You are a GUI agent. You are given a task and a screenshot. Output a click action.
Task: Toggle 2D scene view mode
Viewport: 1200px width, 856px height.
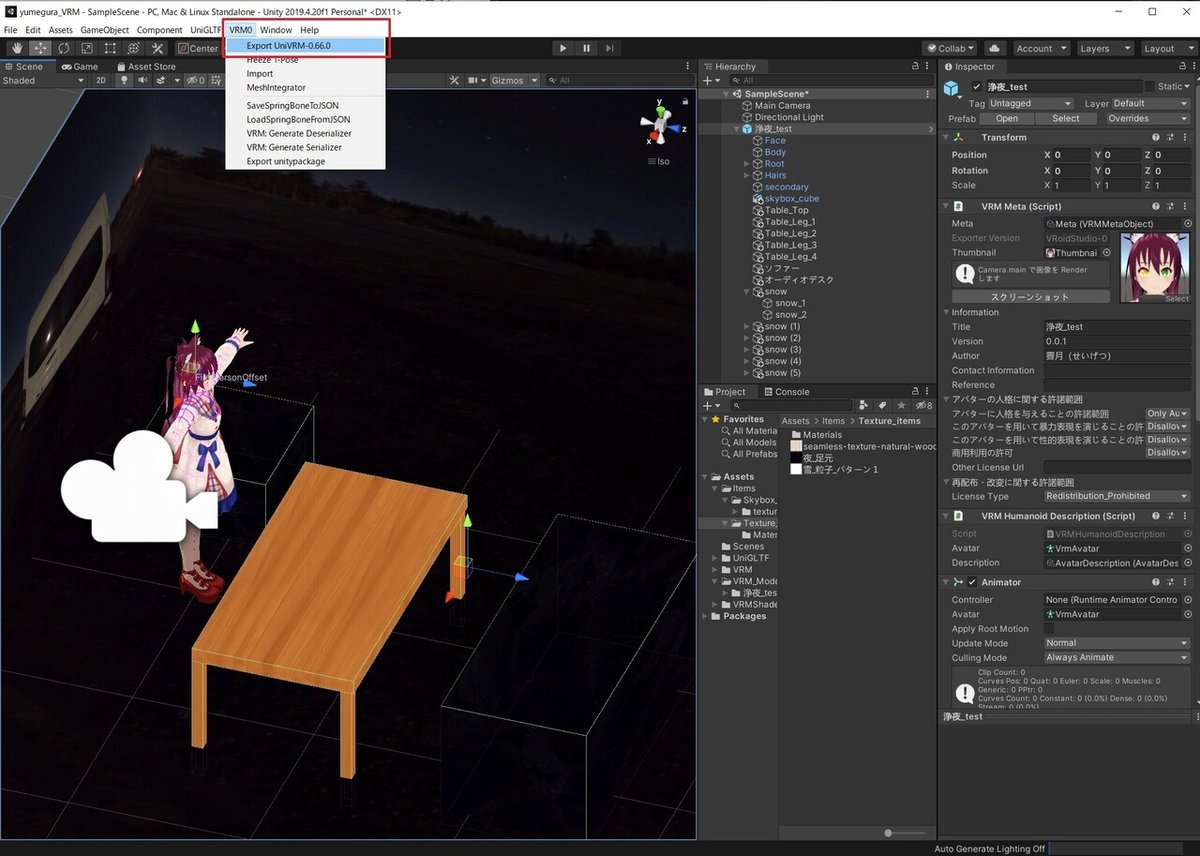[x=100, y=80]
